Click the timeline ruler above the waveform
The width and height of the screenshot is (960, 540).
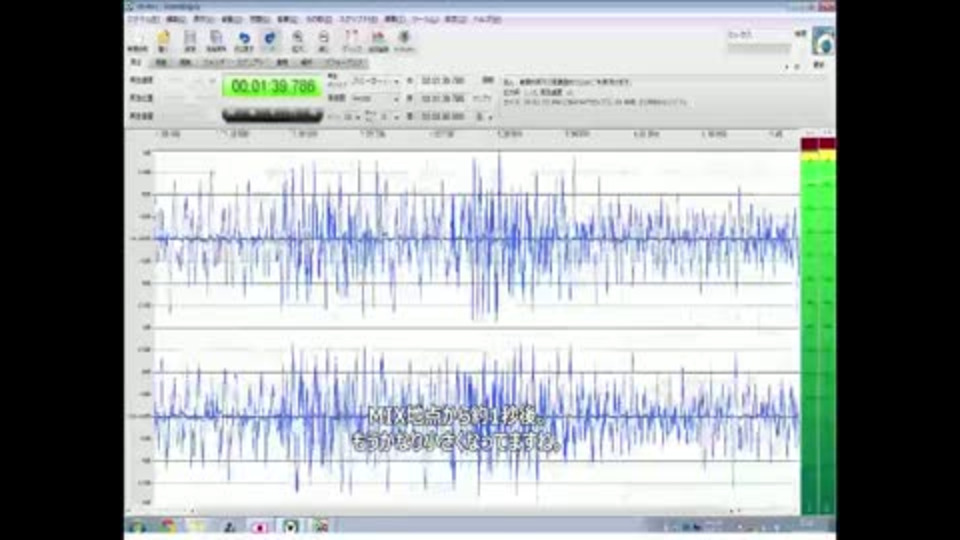[x=476, y=133]
